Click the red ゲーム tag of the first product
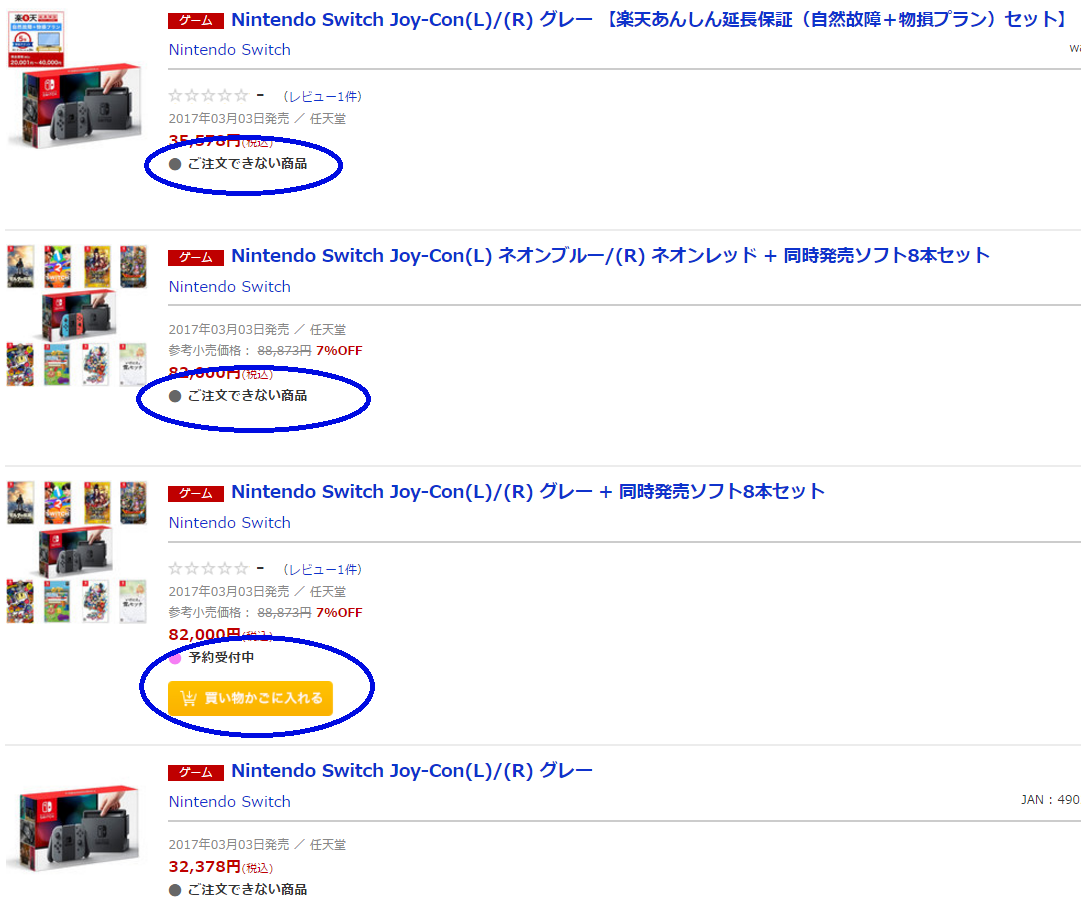 [x=196, y=21]
